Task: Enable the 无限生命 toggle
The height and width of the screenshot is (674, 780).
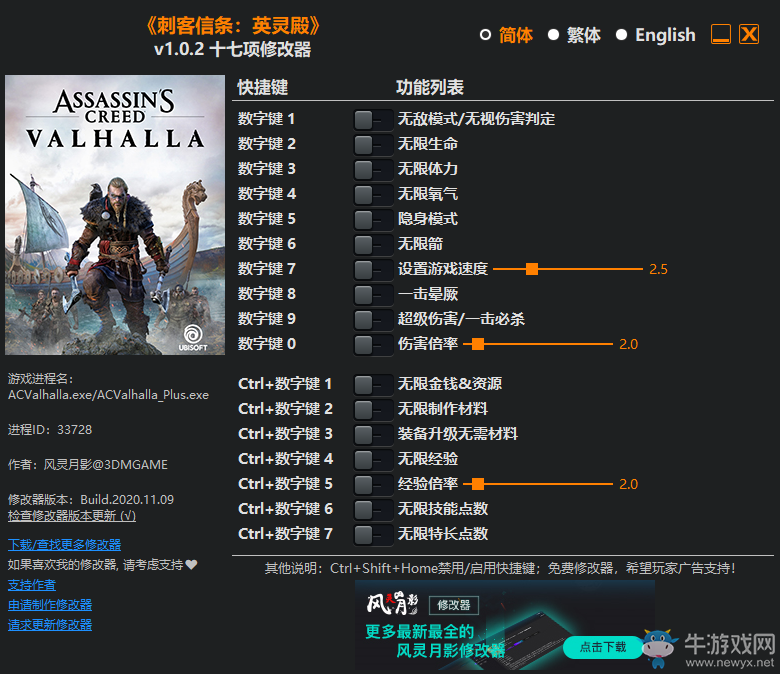Action: tap(373, 145)
